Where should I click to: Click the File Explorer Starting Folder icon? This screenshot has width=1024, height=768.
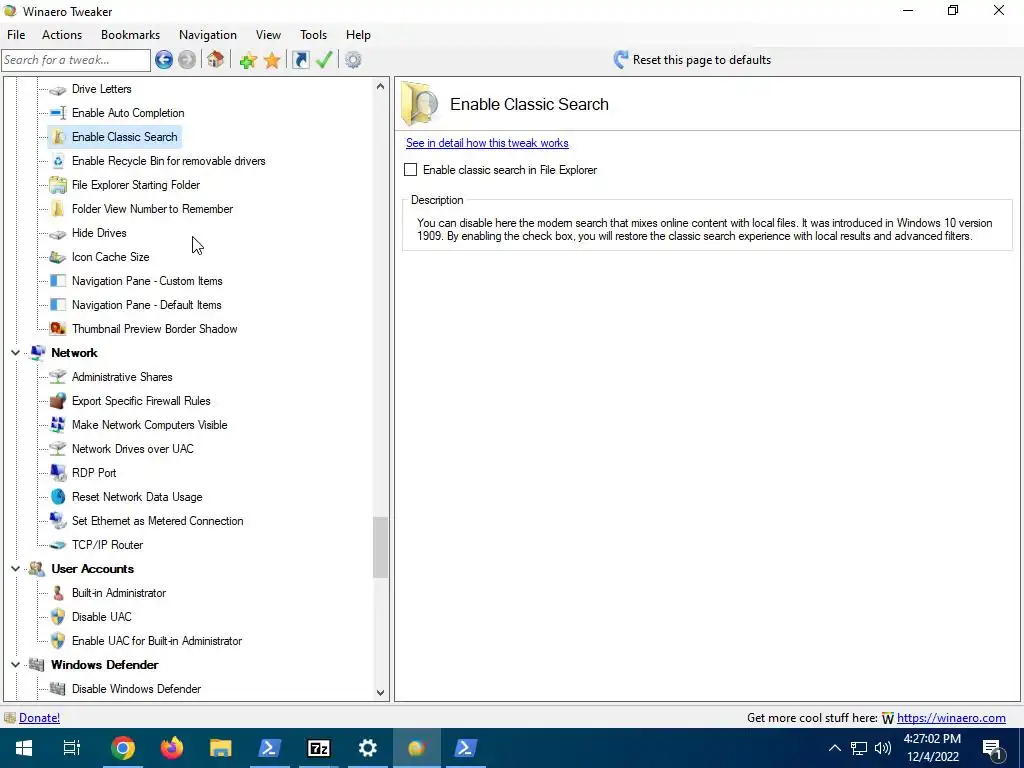58,185
